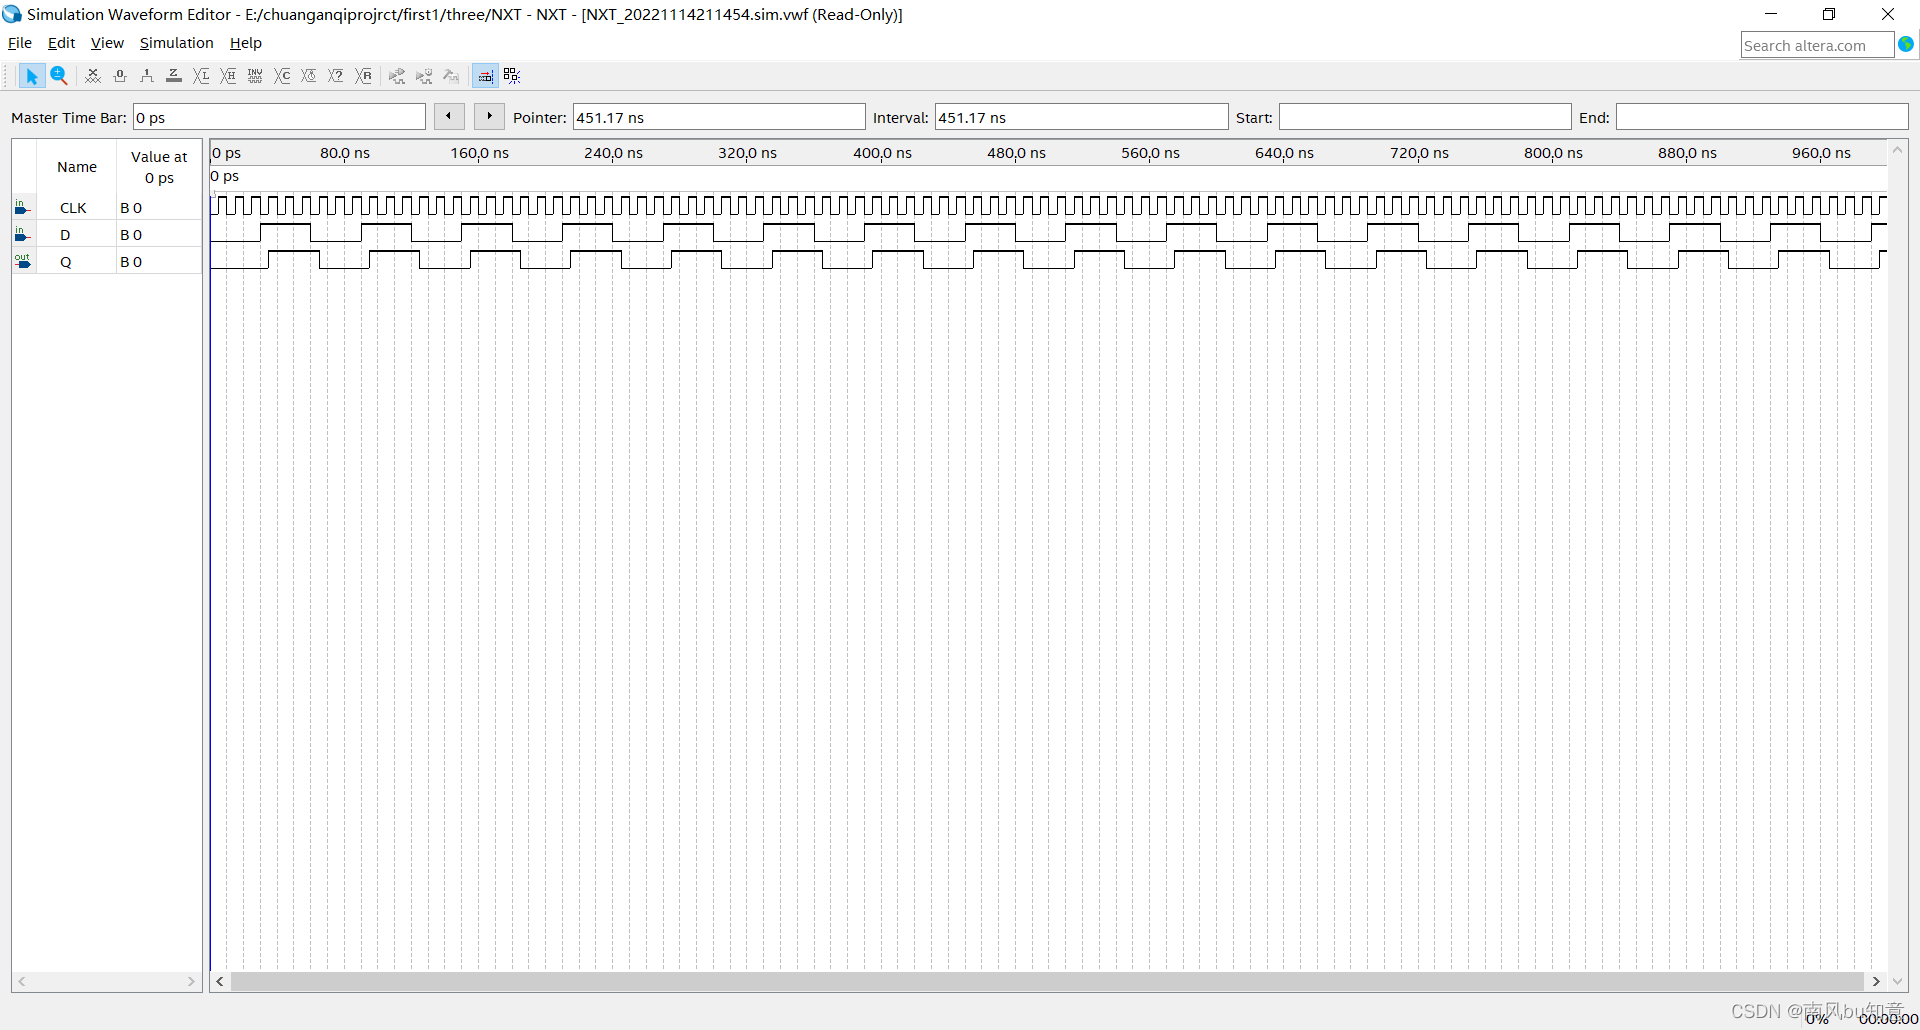Click the Value at 0 ps header
The width and height of the screenshot is (1920, 1030).
coord(159,167)
